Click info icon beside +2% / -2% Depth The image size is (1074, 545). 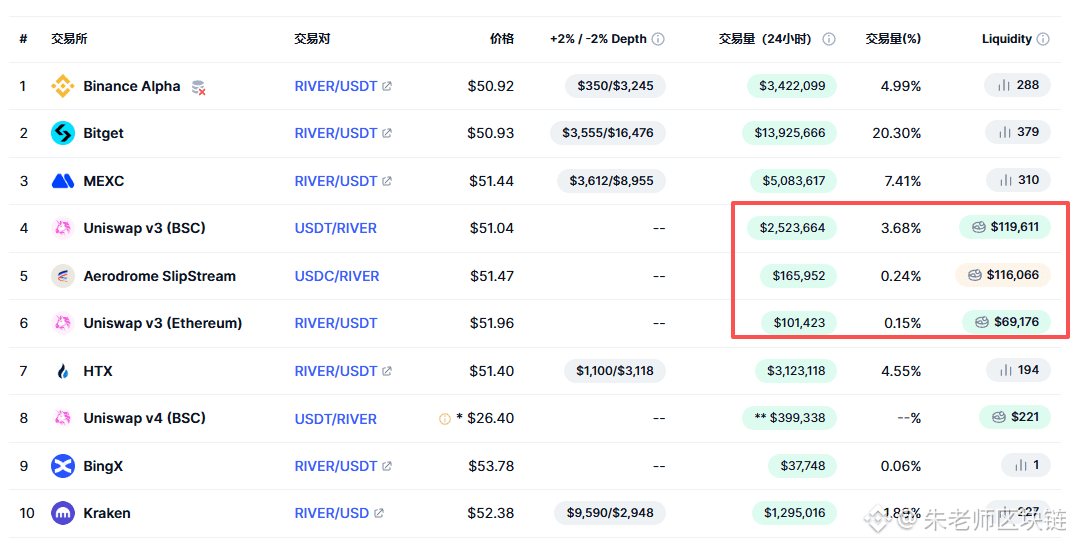658,39
